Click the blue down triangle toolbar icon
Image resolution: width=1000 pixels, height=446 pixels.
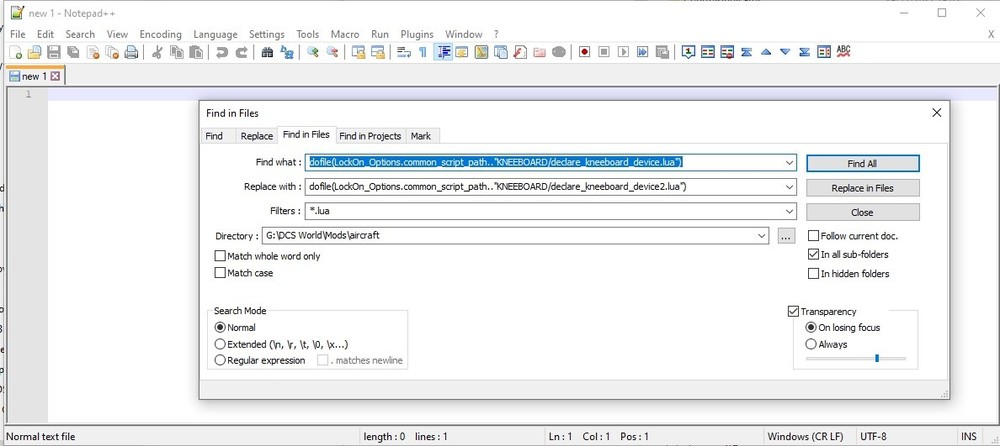click(x=786, y=52)
